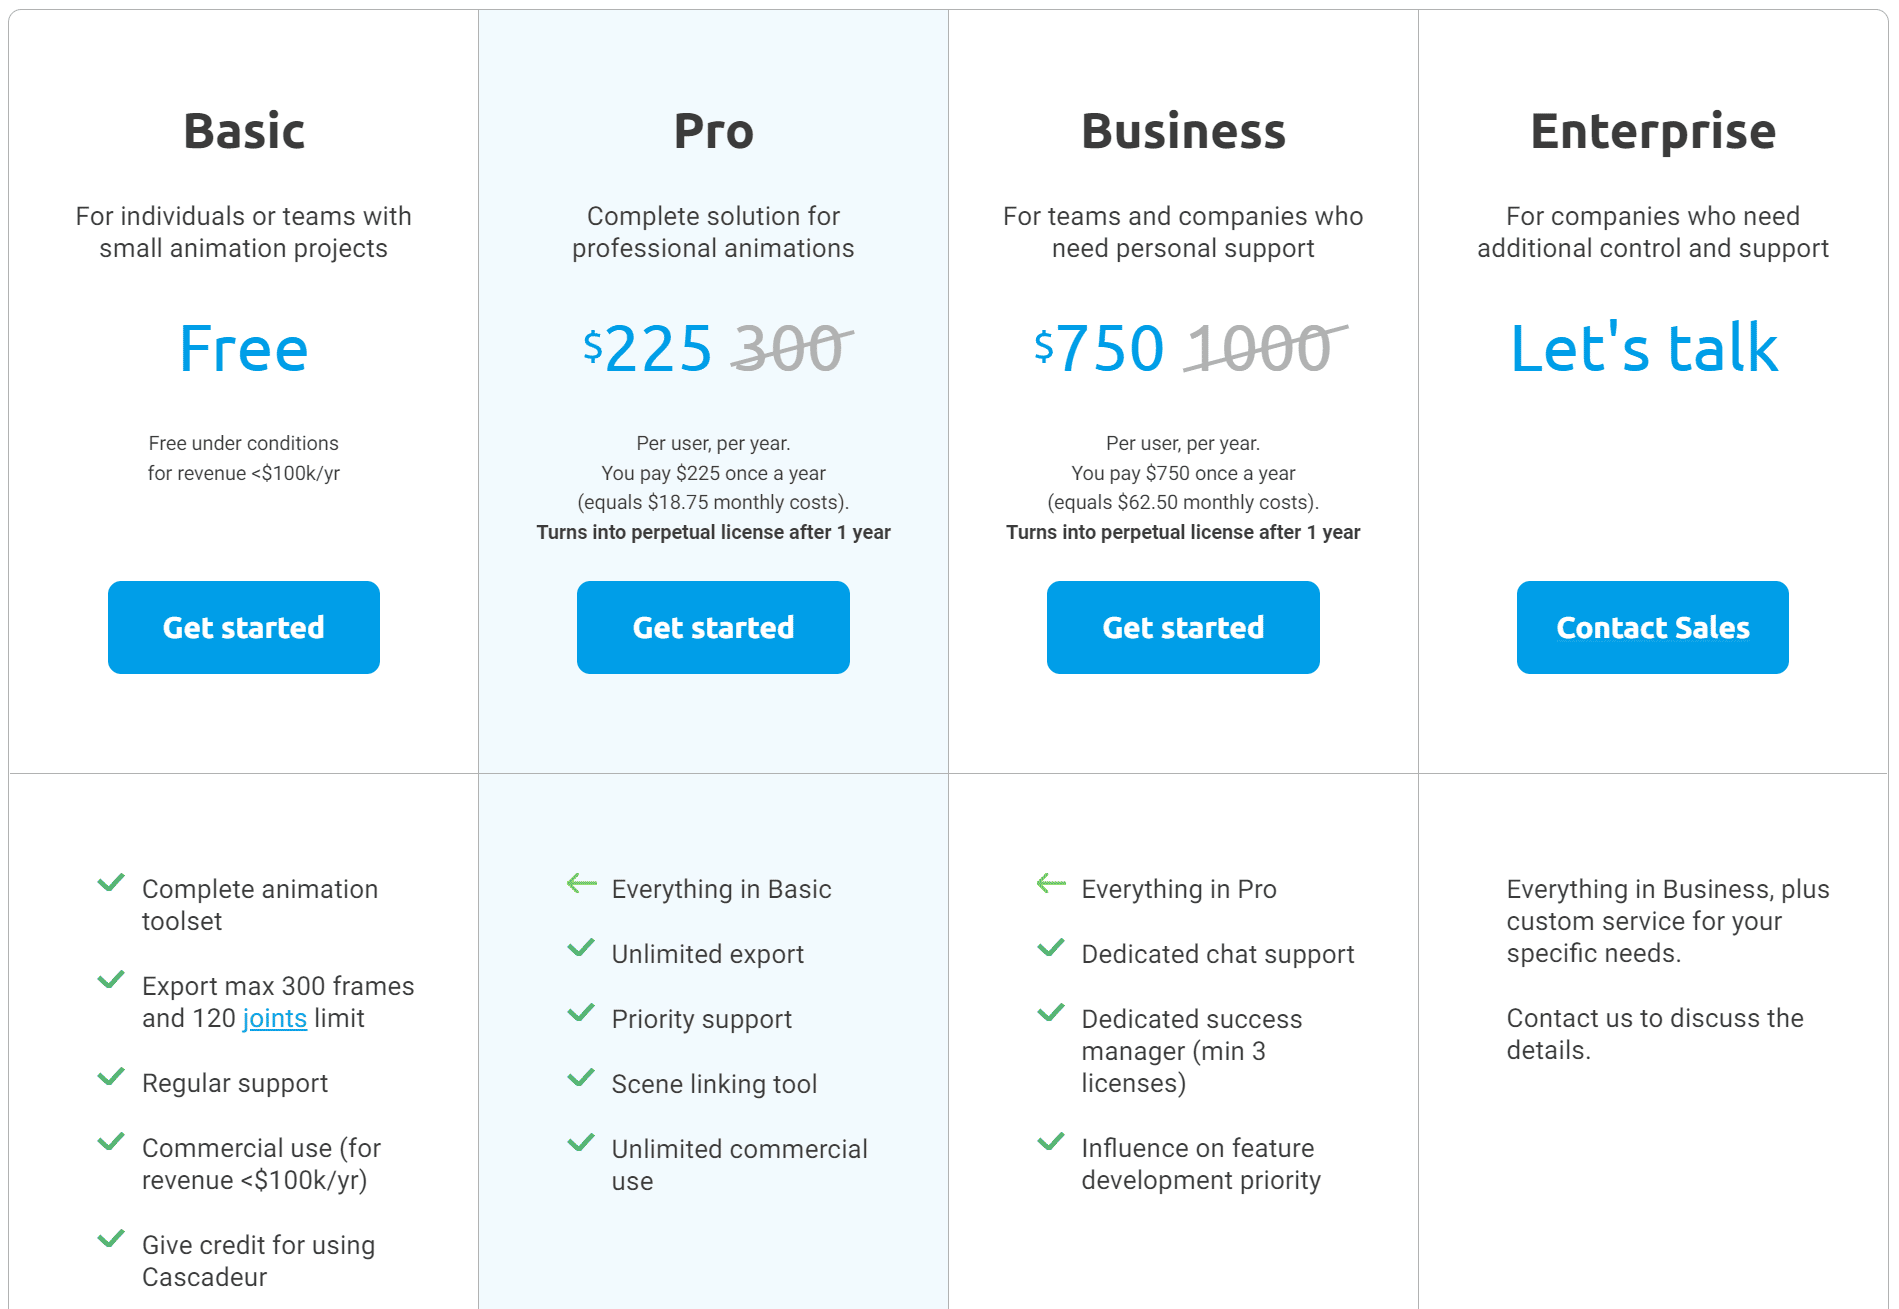Click Get started under Business plan
Image resolution: width=1899 pixels, height=1309 pixels.
(x=1183, y=627)
